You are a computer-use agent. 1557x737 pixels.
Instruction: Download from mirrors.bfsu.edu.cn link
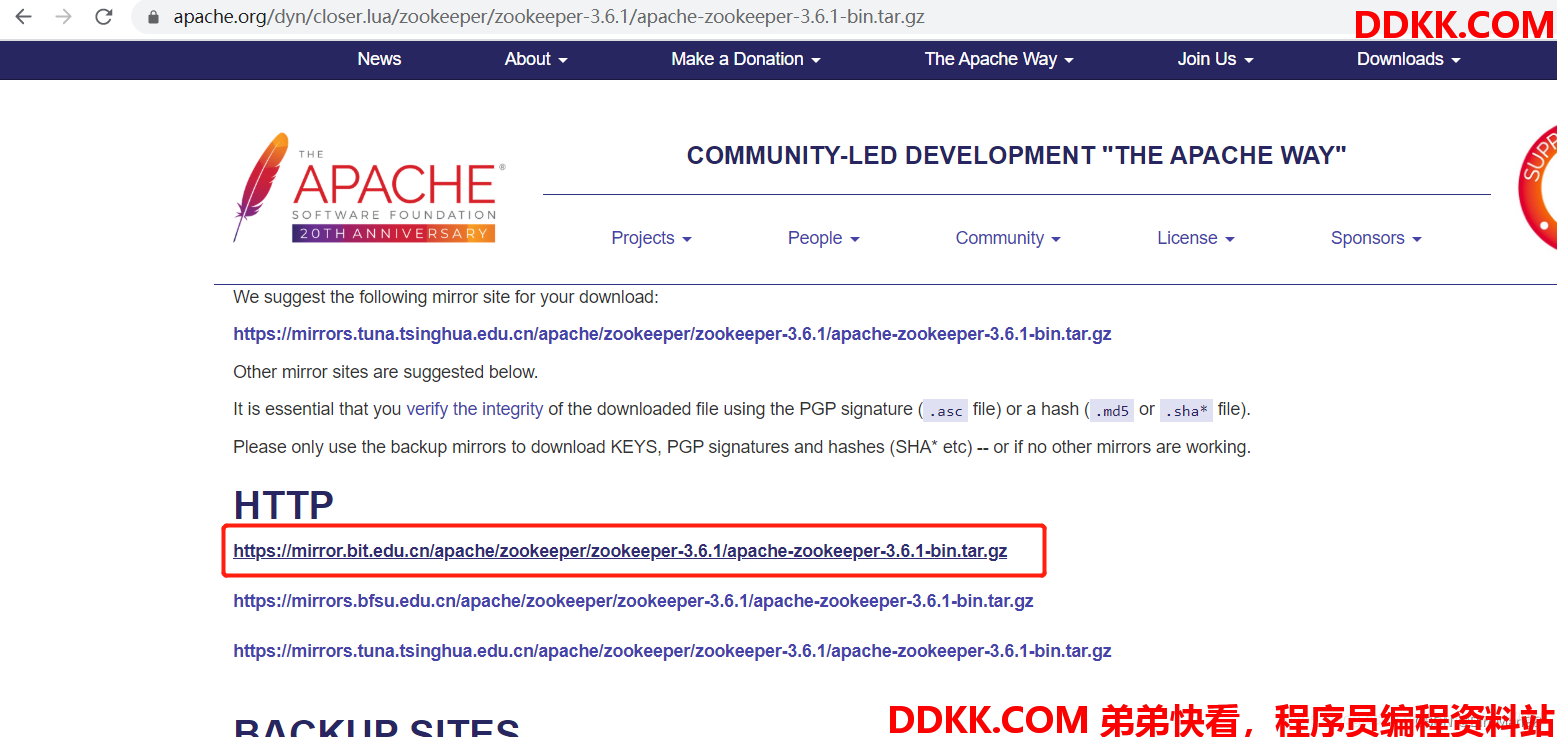[633, 601]
